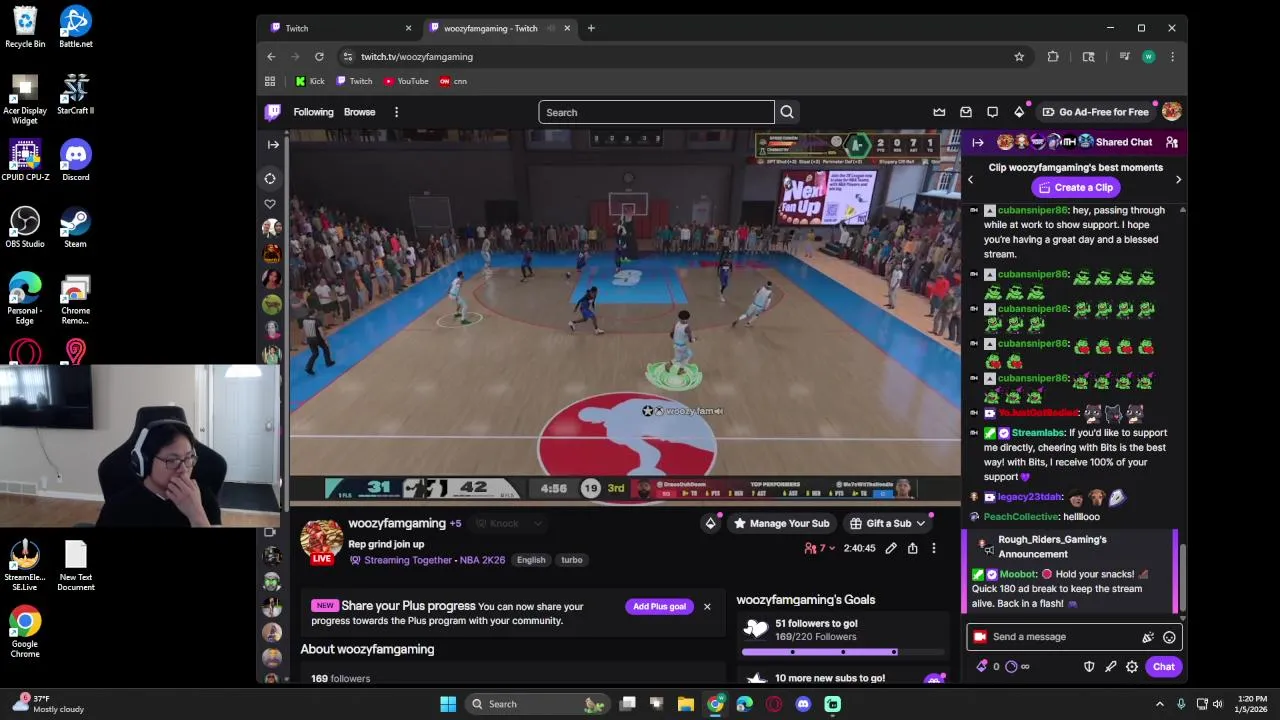1280x720 pixels.
Task: Expand the left followed channels sidebar
Action: [x=273, y=145]
